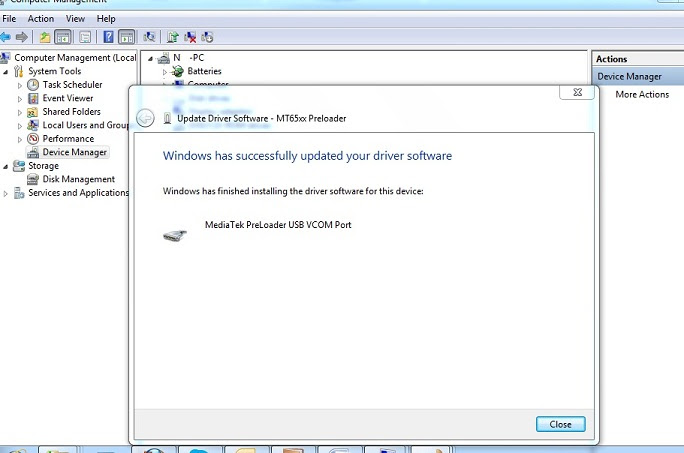Select Task Scheduler tree label

coord(72,85)
